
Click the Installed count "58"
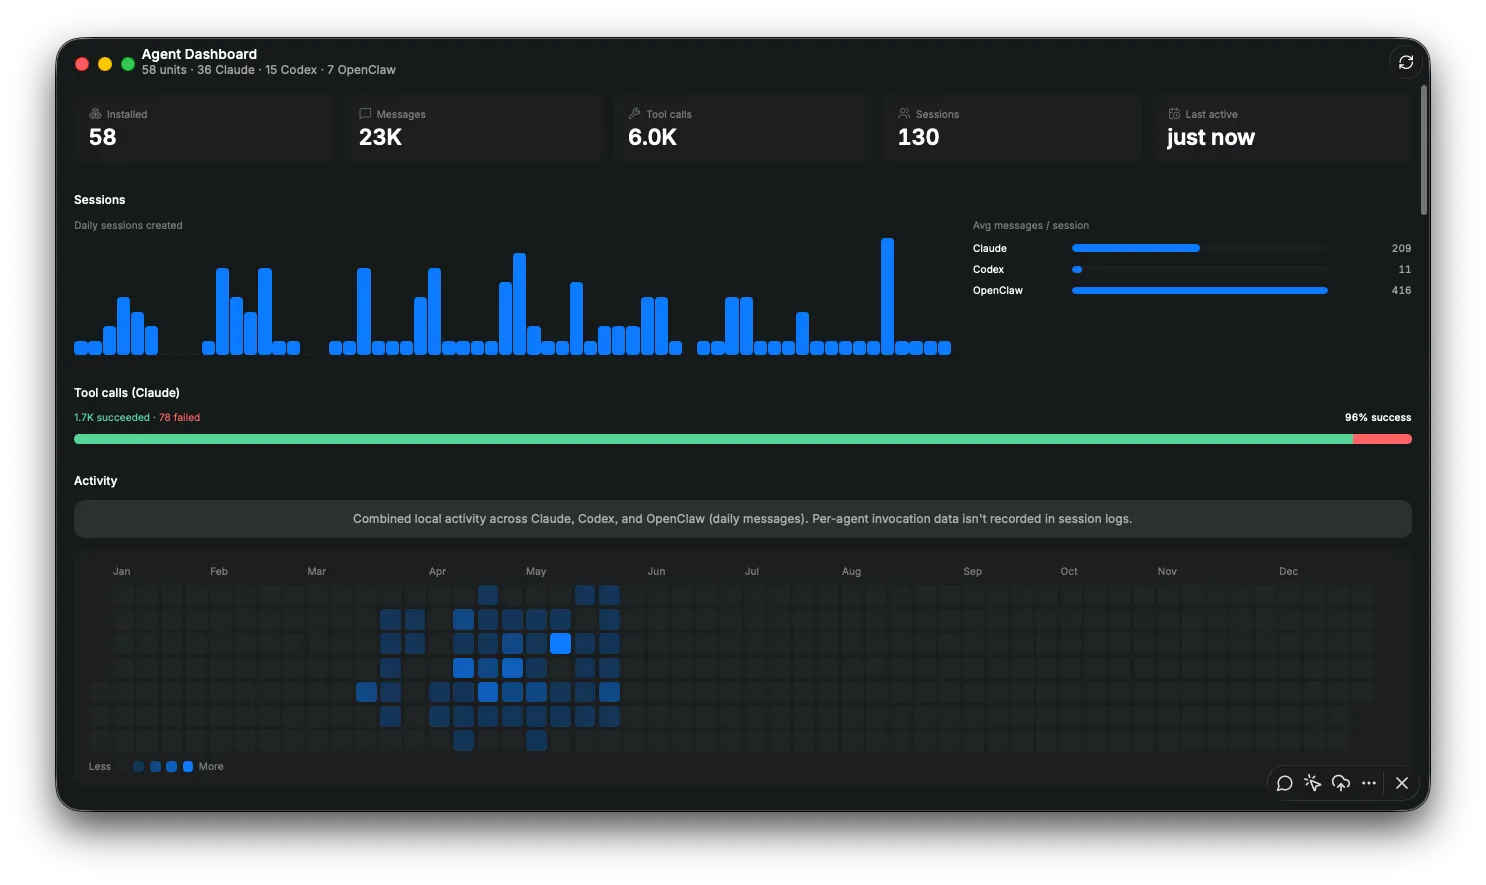point(103,138)
